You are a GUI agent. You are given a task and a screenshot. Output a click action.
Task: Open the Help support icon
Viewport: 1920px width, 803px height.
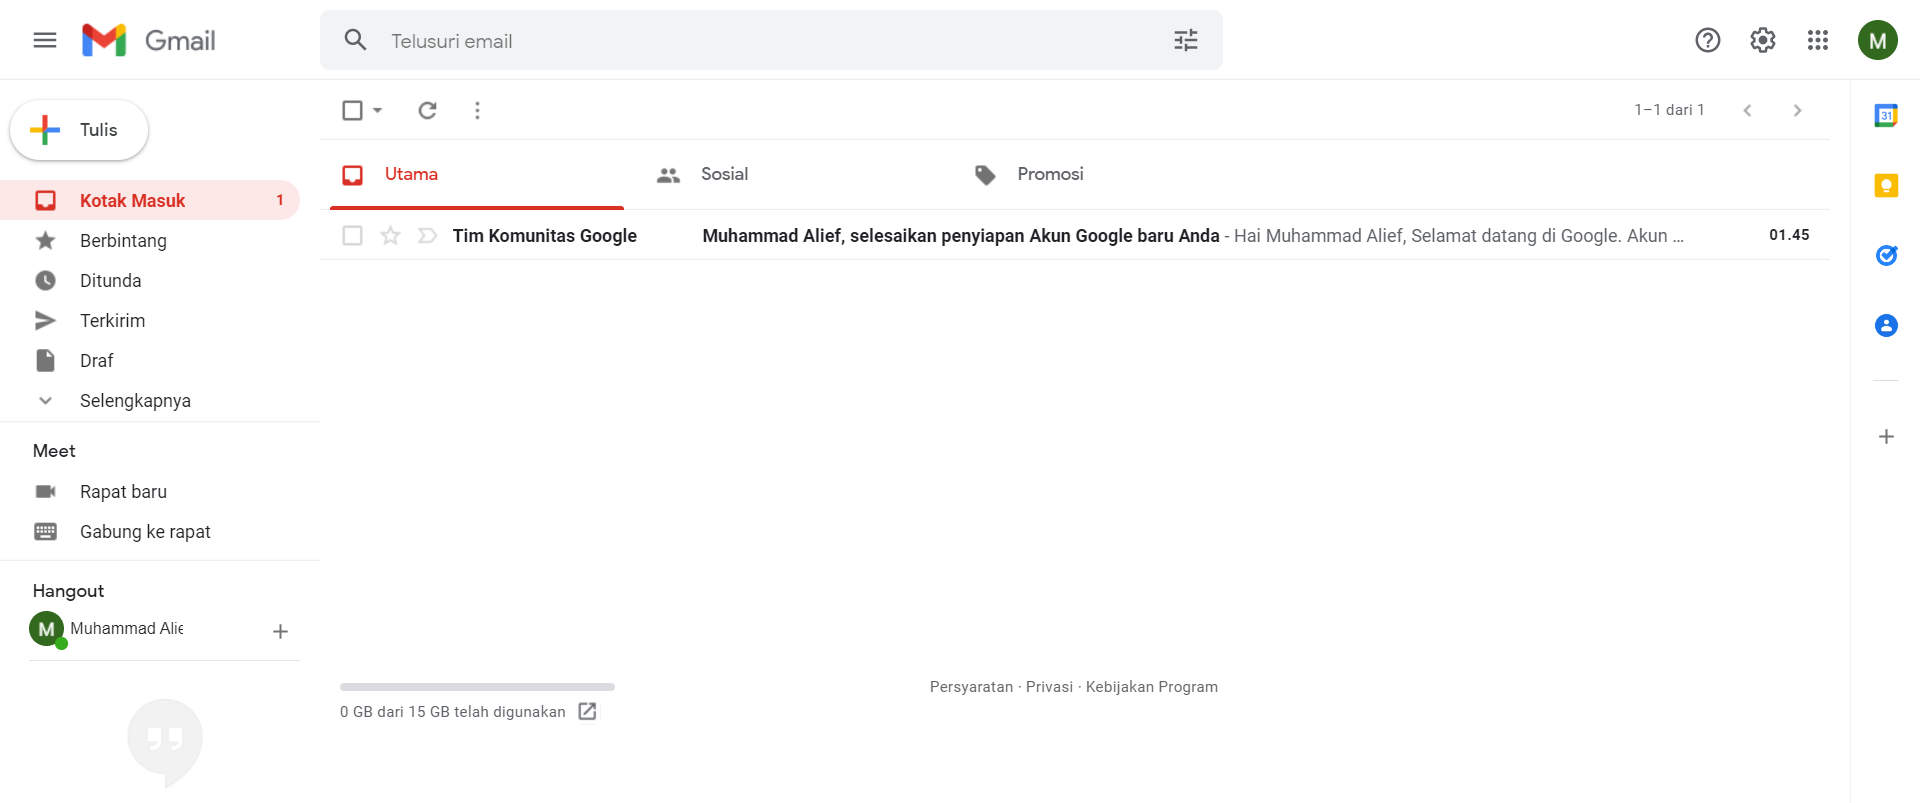click(1707, 40)
